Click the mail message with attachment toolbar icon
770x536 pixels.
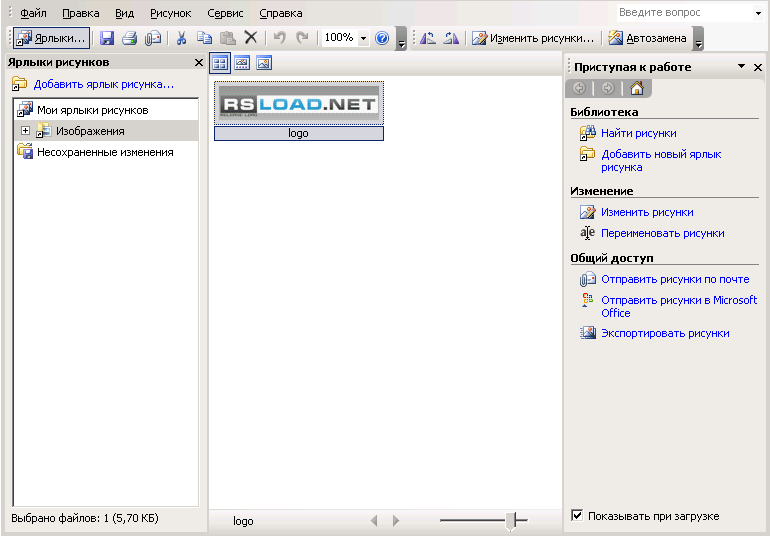pyautogui.click(x=153, y=38)
